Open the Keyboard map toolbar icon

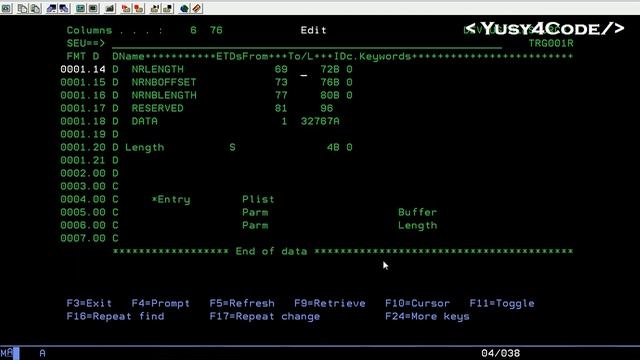coord(109,8)
